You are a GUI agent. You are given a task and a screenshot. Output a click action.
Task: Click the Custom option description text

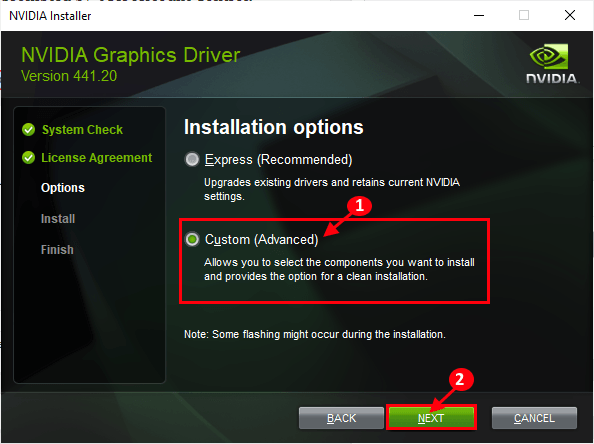click(339, 269)
